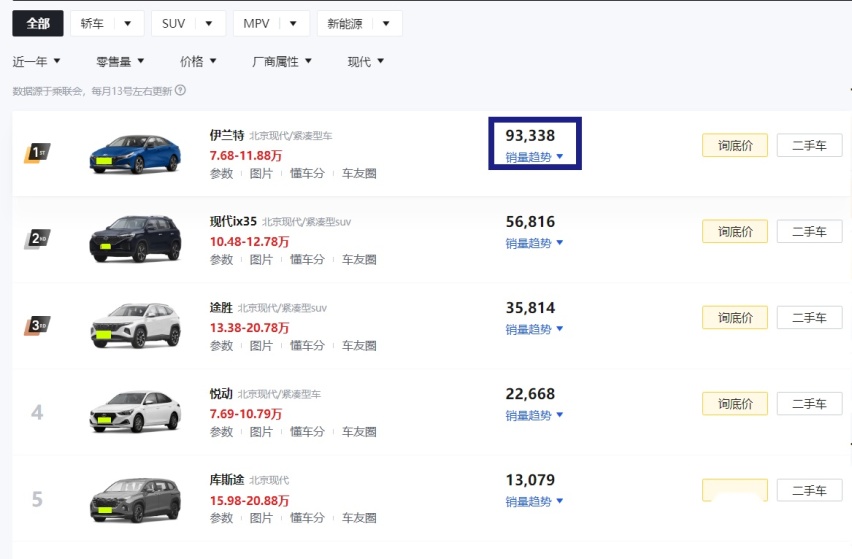
Task: Open 车友圈 for 悦动
Action: coord(359,432)
